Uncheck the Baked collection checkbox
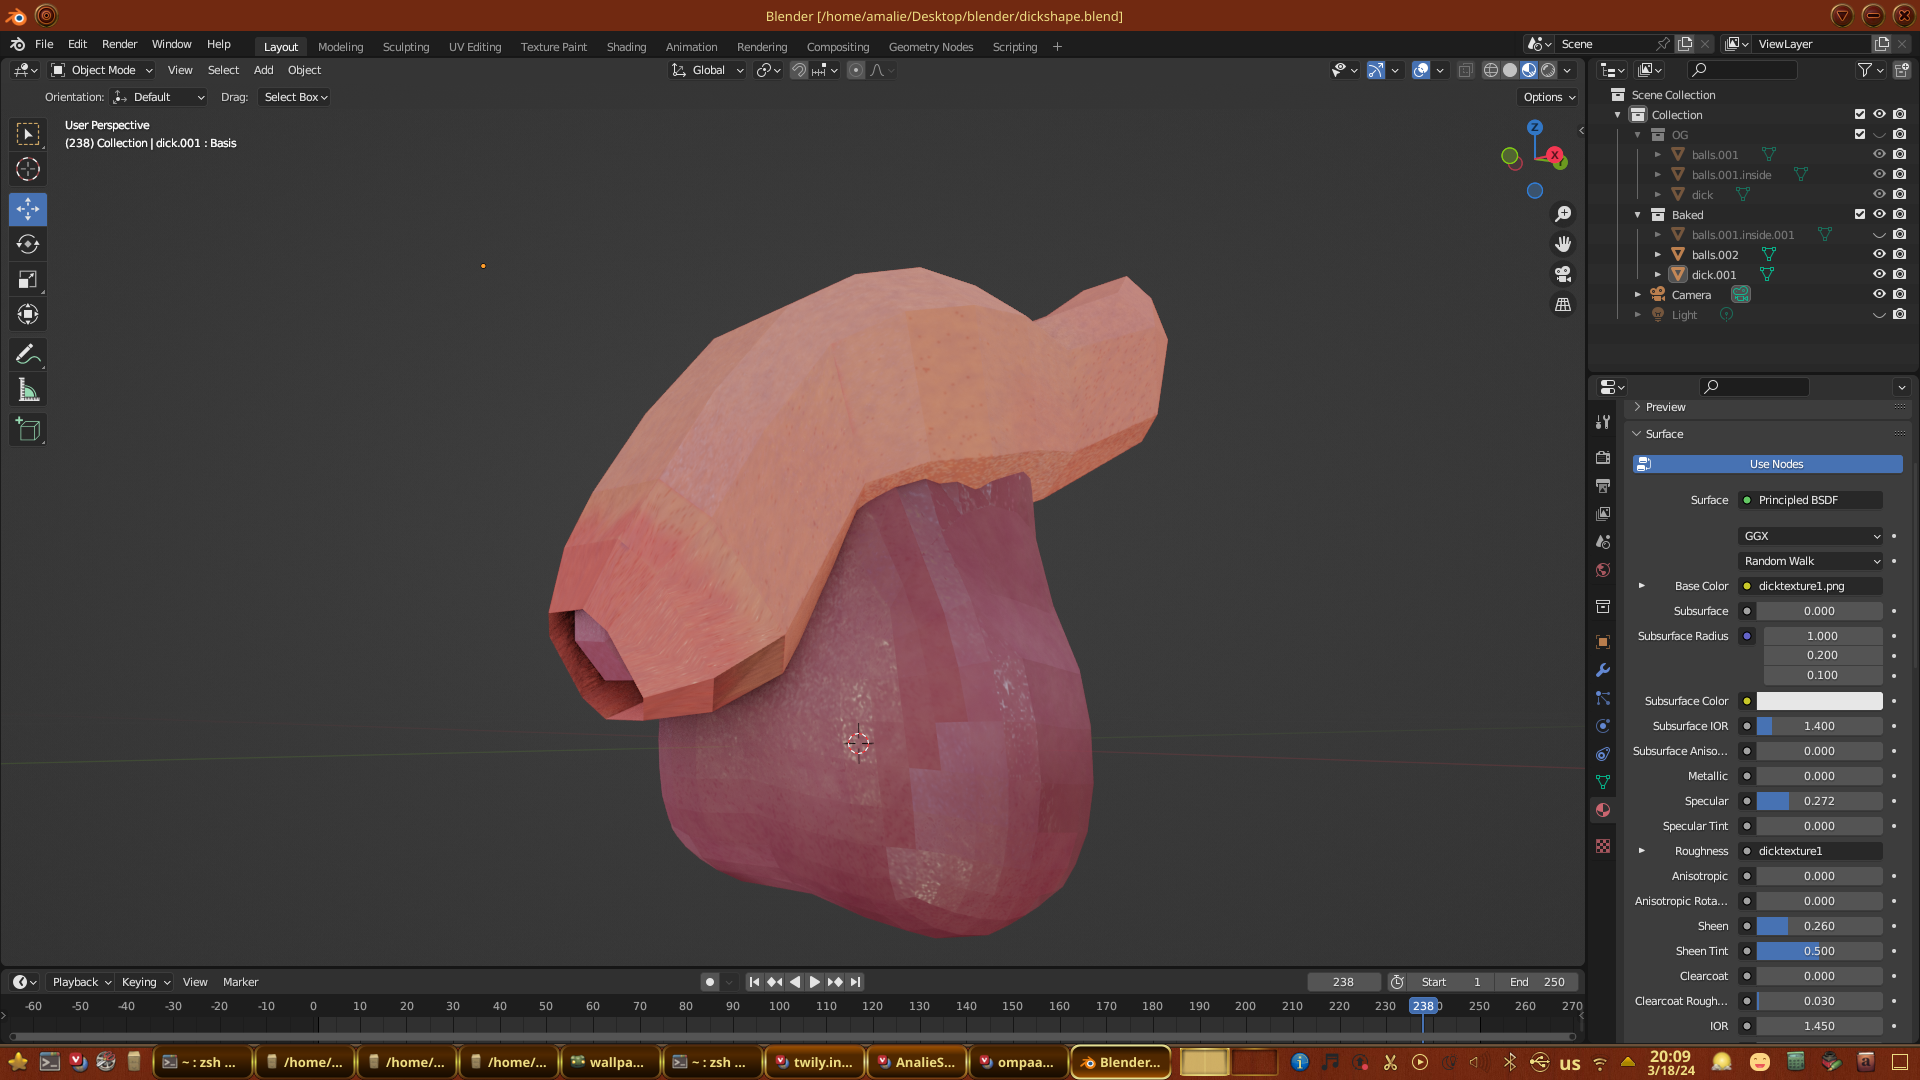This screenshot has height=1080, width=1920. pos(1860,214)
